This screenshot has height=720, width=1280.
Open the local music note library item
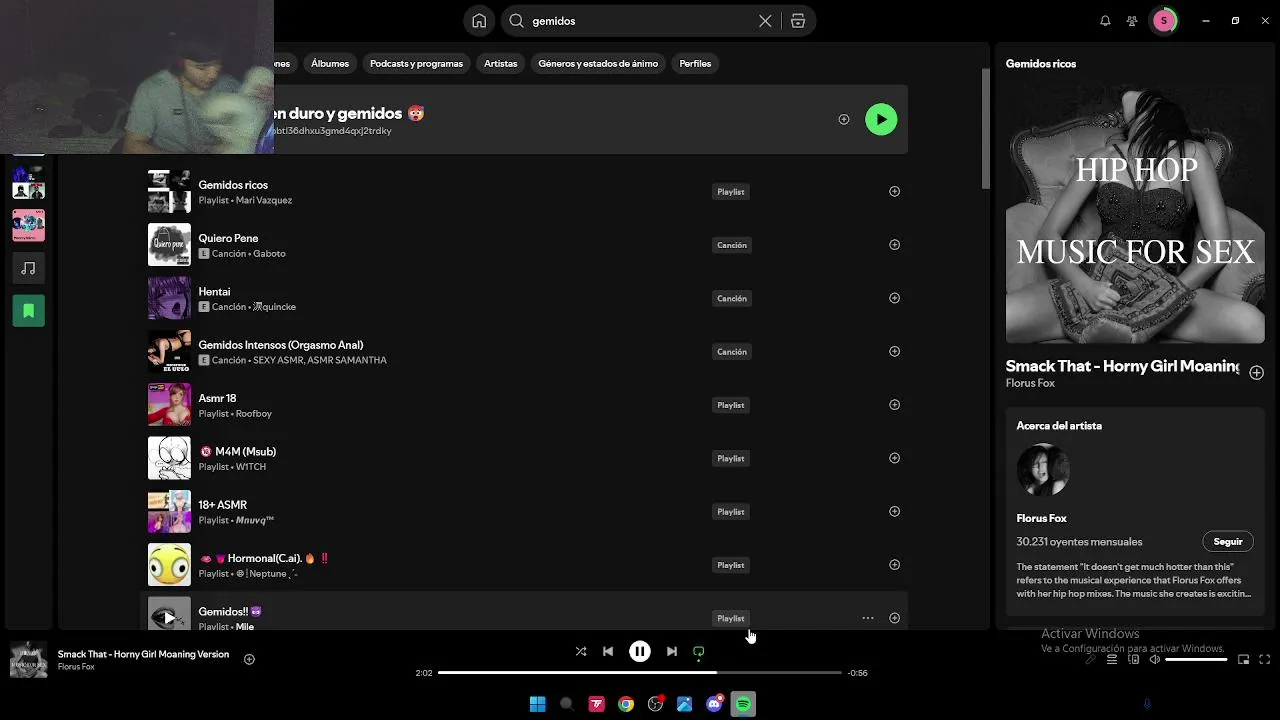tap(28, 268)
